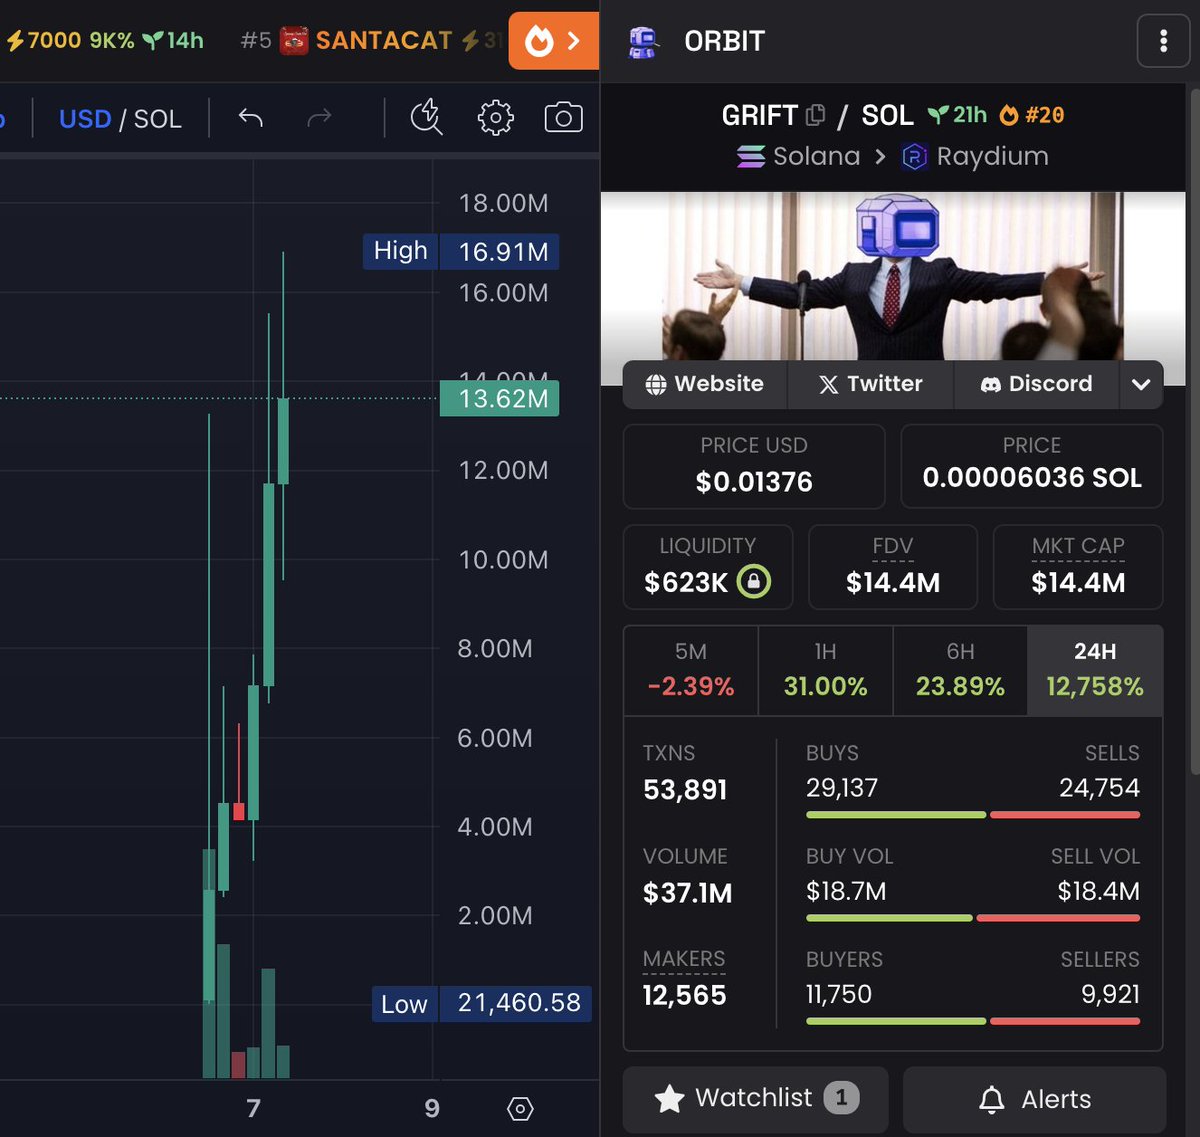The image size is (1200, 1137).
Task: Expand more social links chevron
Action: click(x=1141, y=384)
